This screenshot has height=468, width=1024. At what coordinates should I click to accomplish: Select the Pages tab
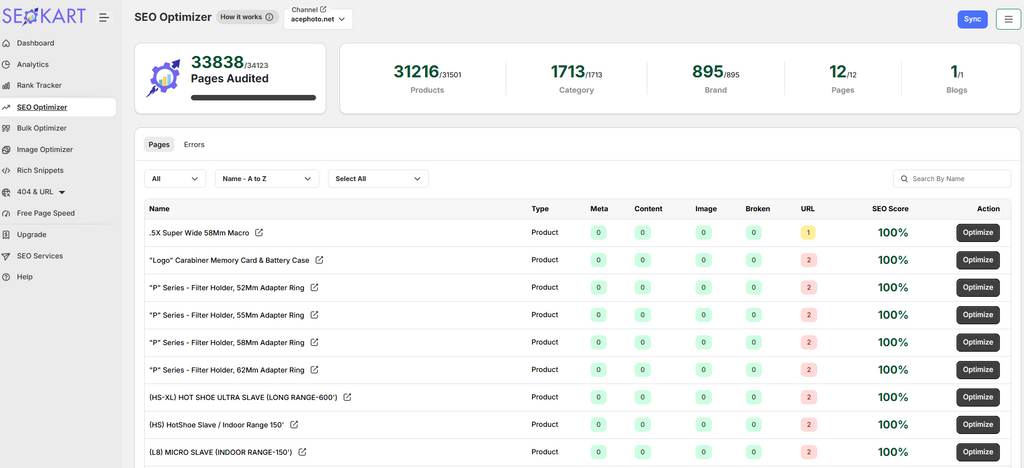click(x=159, y=145)
